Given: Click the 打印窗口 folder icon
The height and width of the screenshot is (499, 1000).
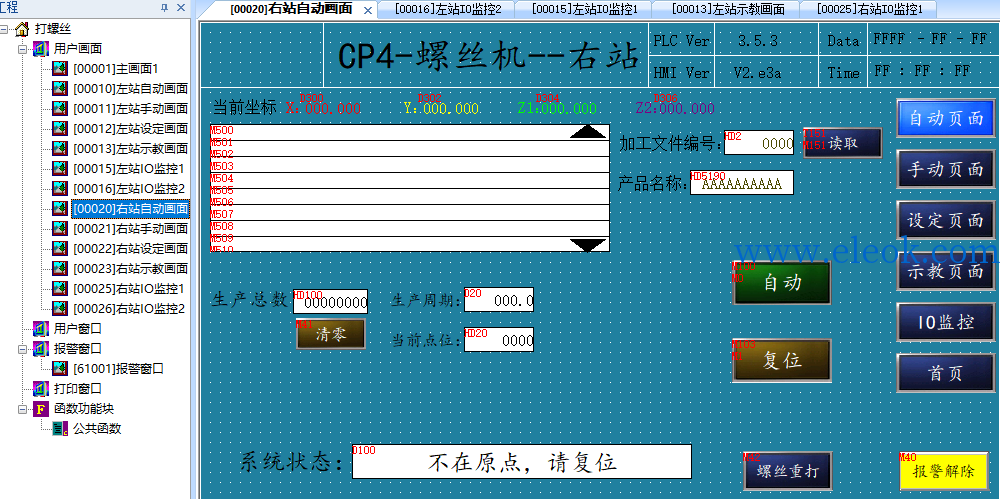Looking at the screenshot, I should point(41,388).
